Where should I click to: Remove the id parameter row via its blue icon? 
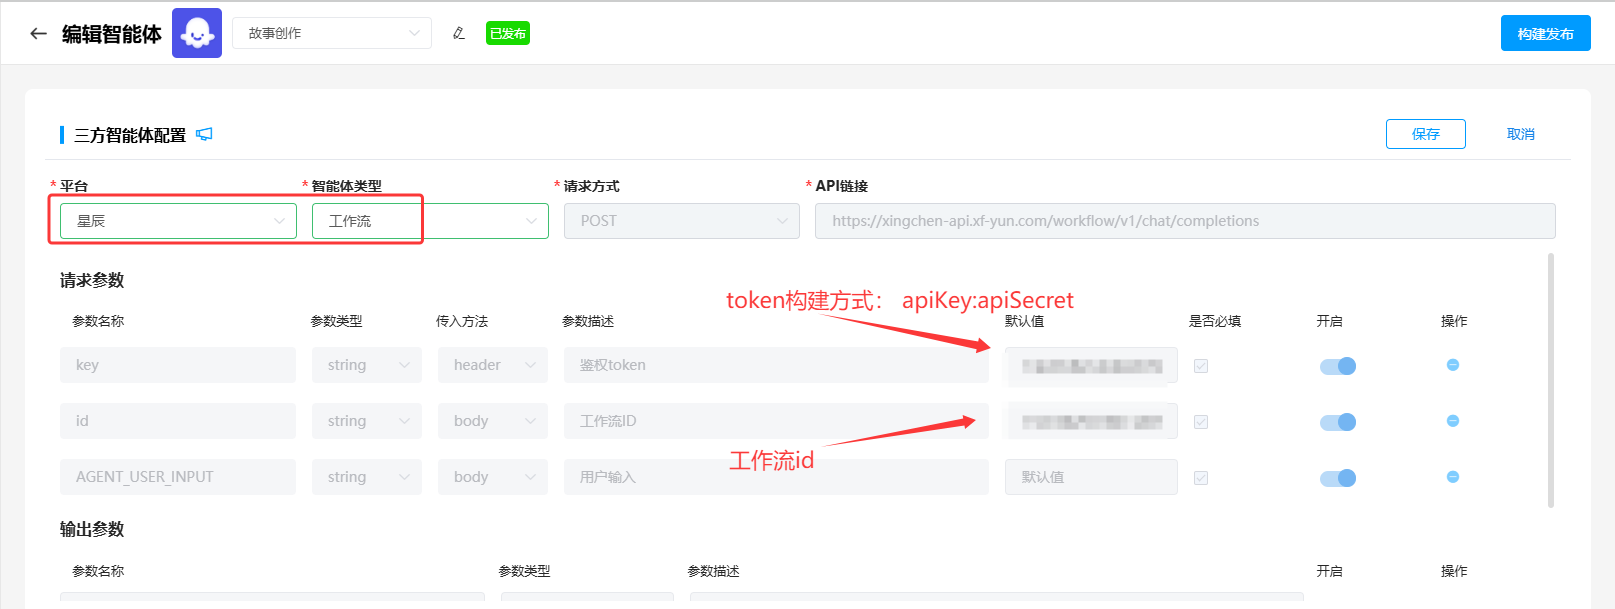point(1453,421)
